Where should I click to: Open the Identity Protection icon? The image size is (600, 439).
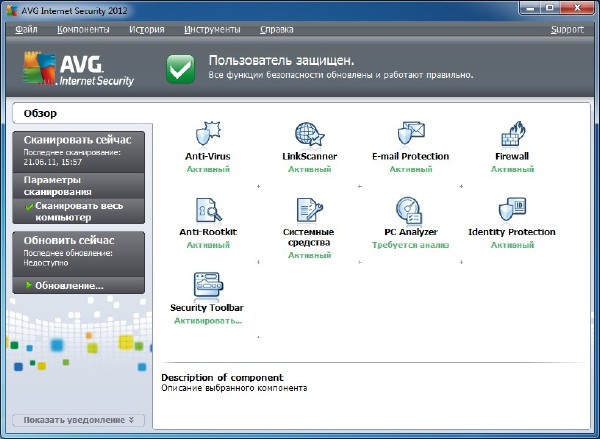[512, 210]
